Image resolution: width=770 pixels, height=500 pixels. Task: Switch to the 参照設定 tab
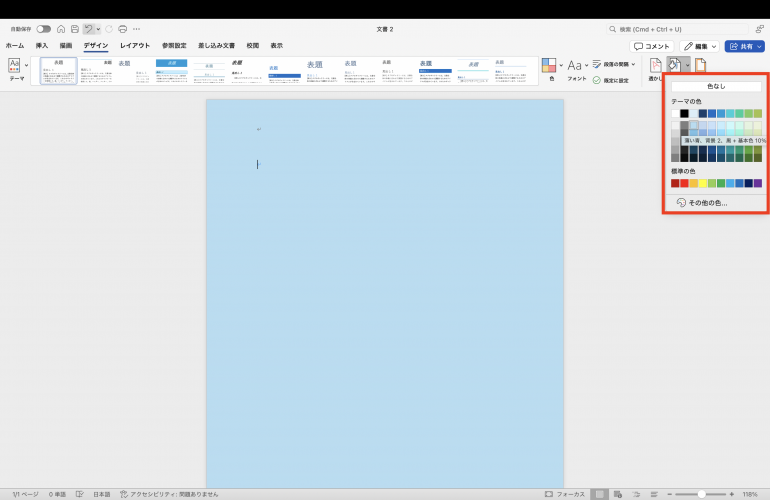coord(174,46)
